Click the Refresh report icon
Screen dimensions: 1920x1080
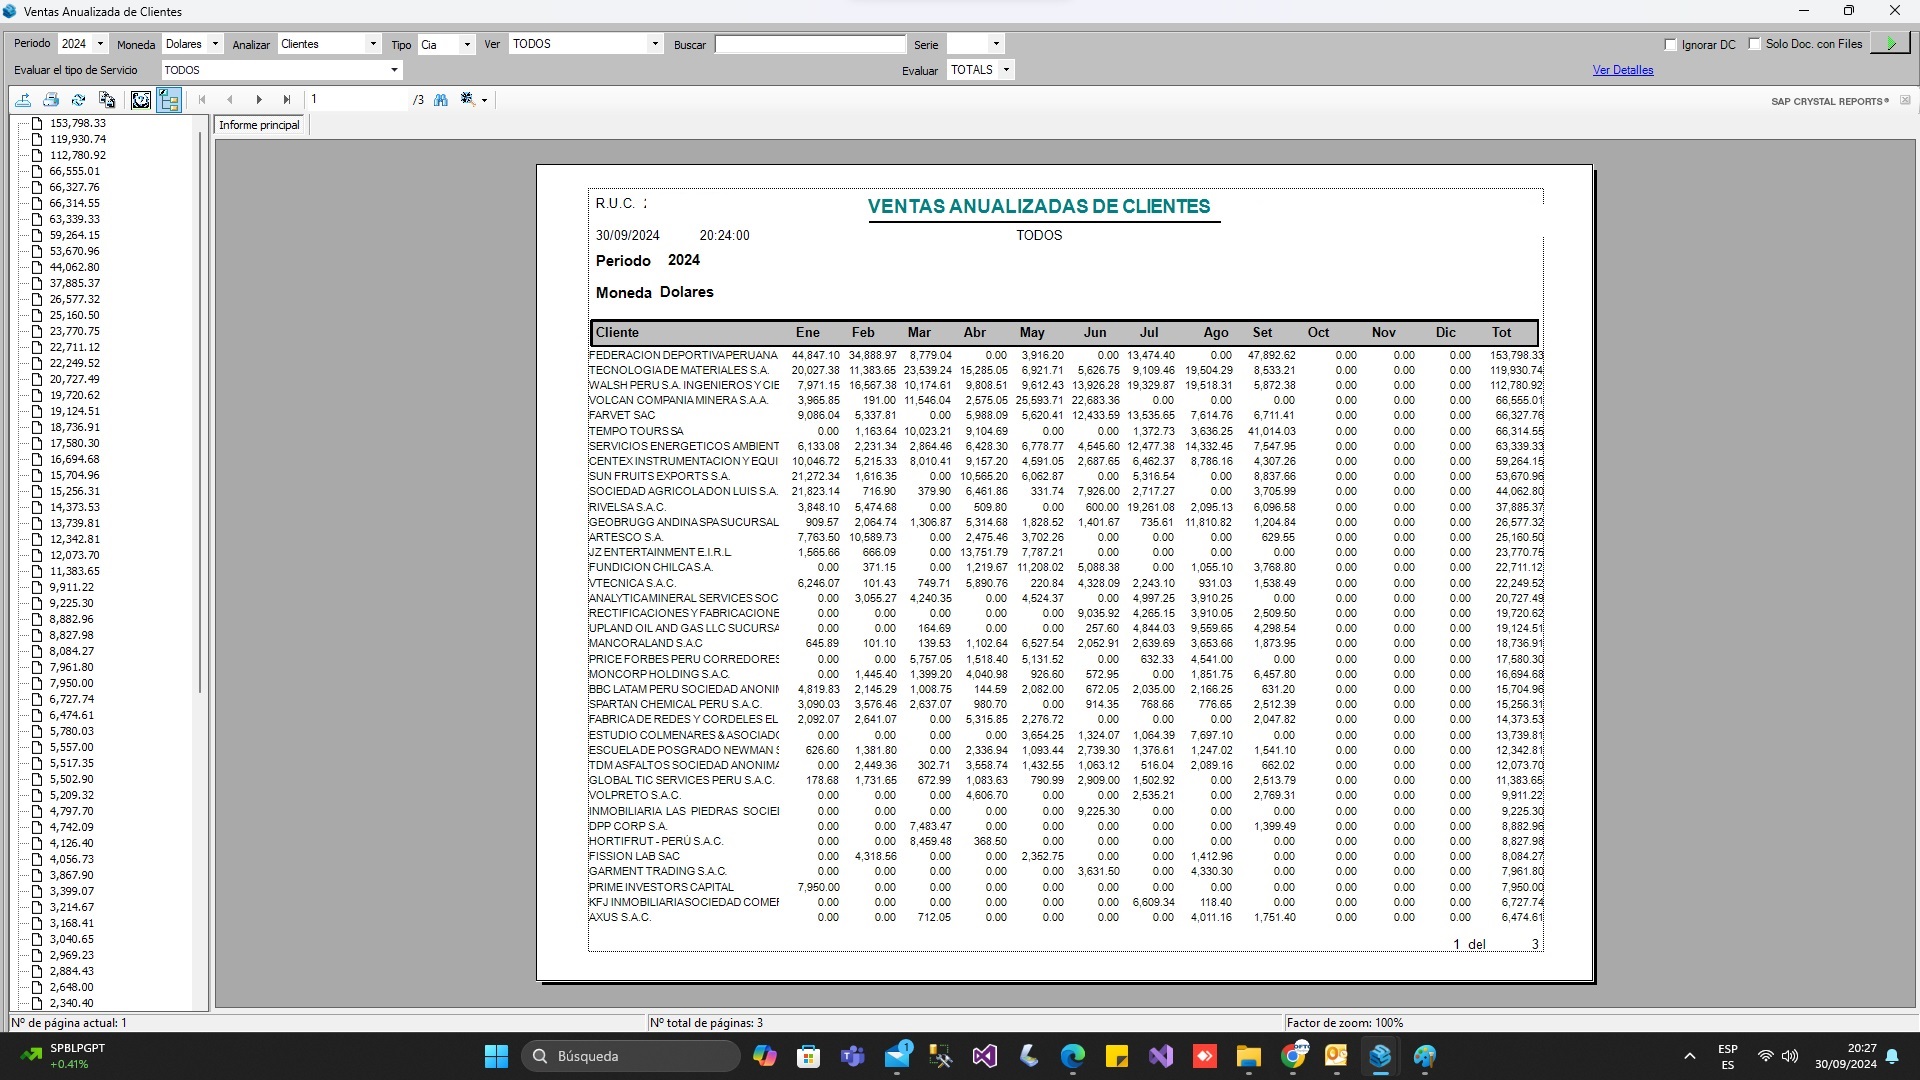(78, 99)
